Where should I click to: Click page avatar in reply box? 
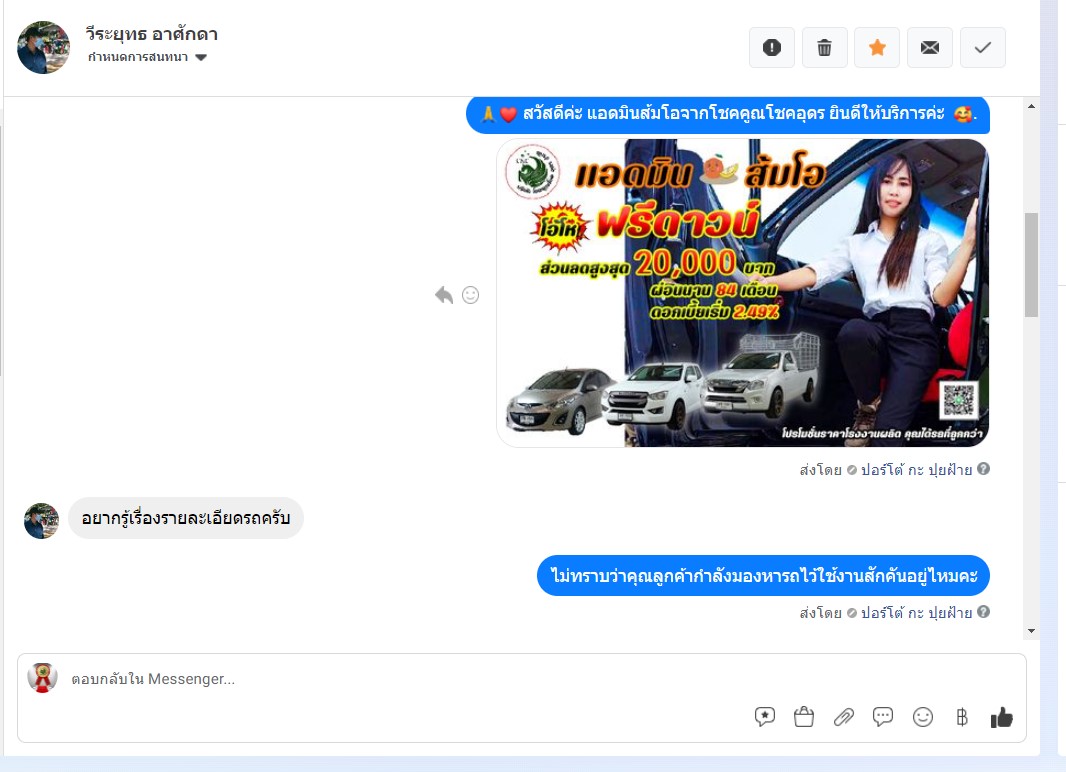[42, 678]
